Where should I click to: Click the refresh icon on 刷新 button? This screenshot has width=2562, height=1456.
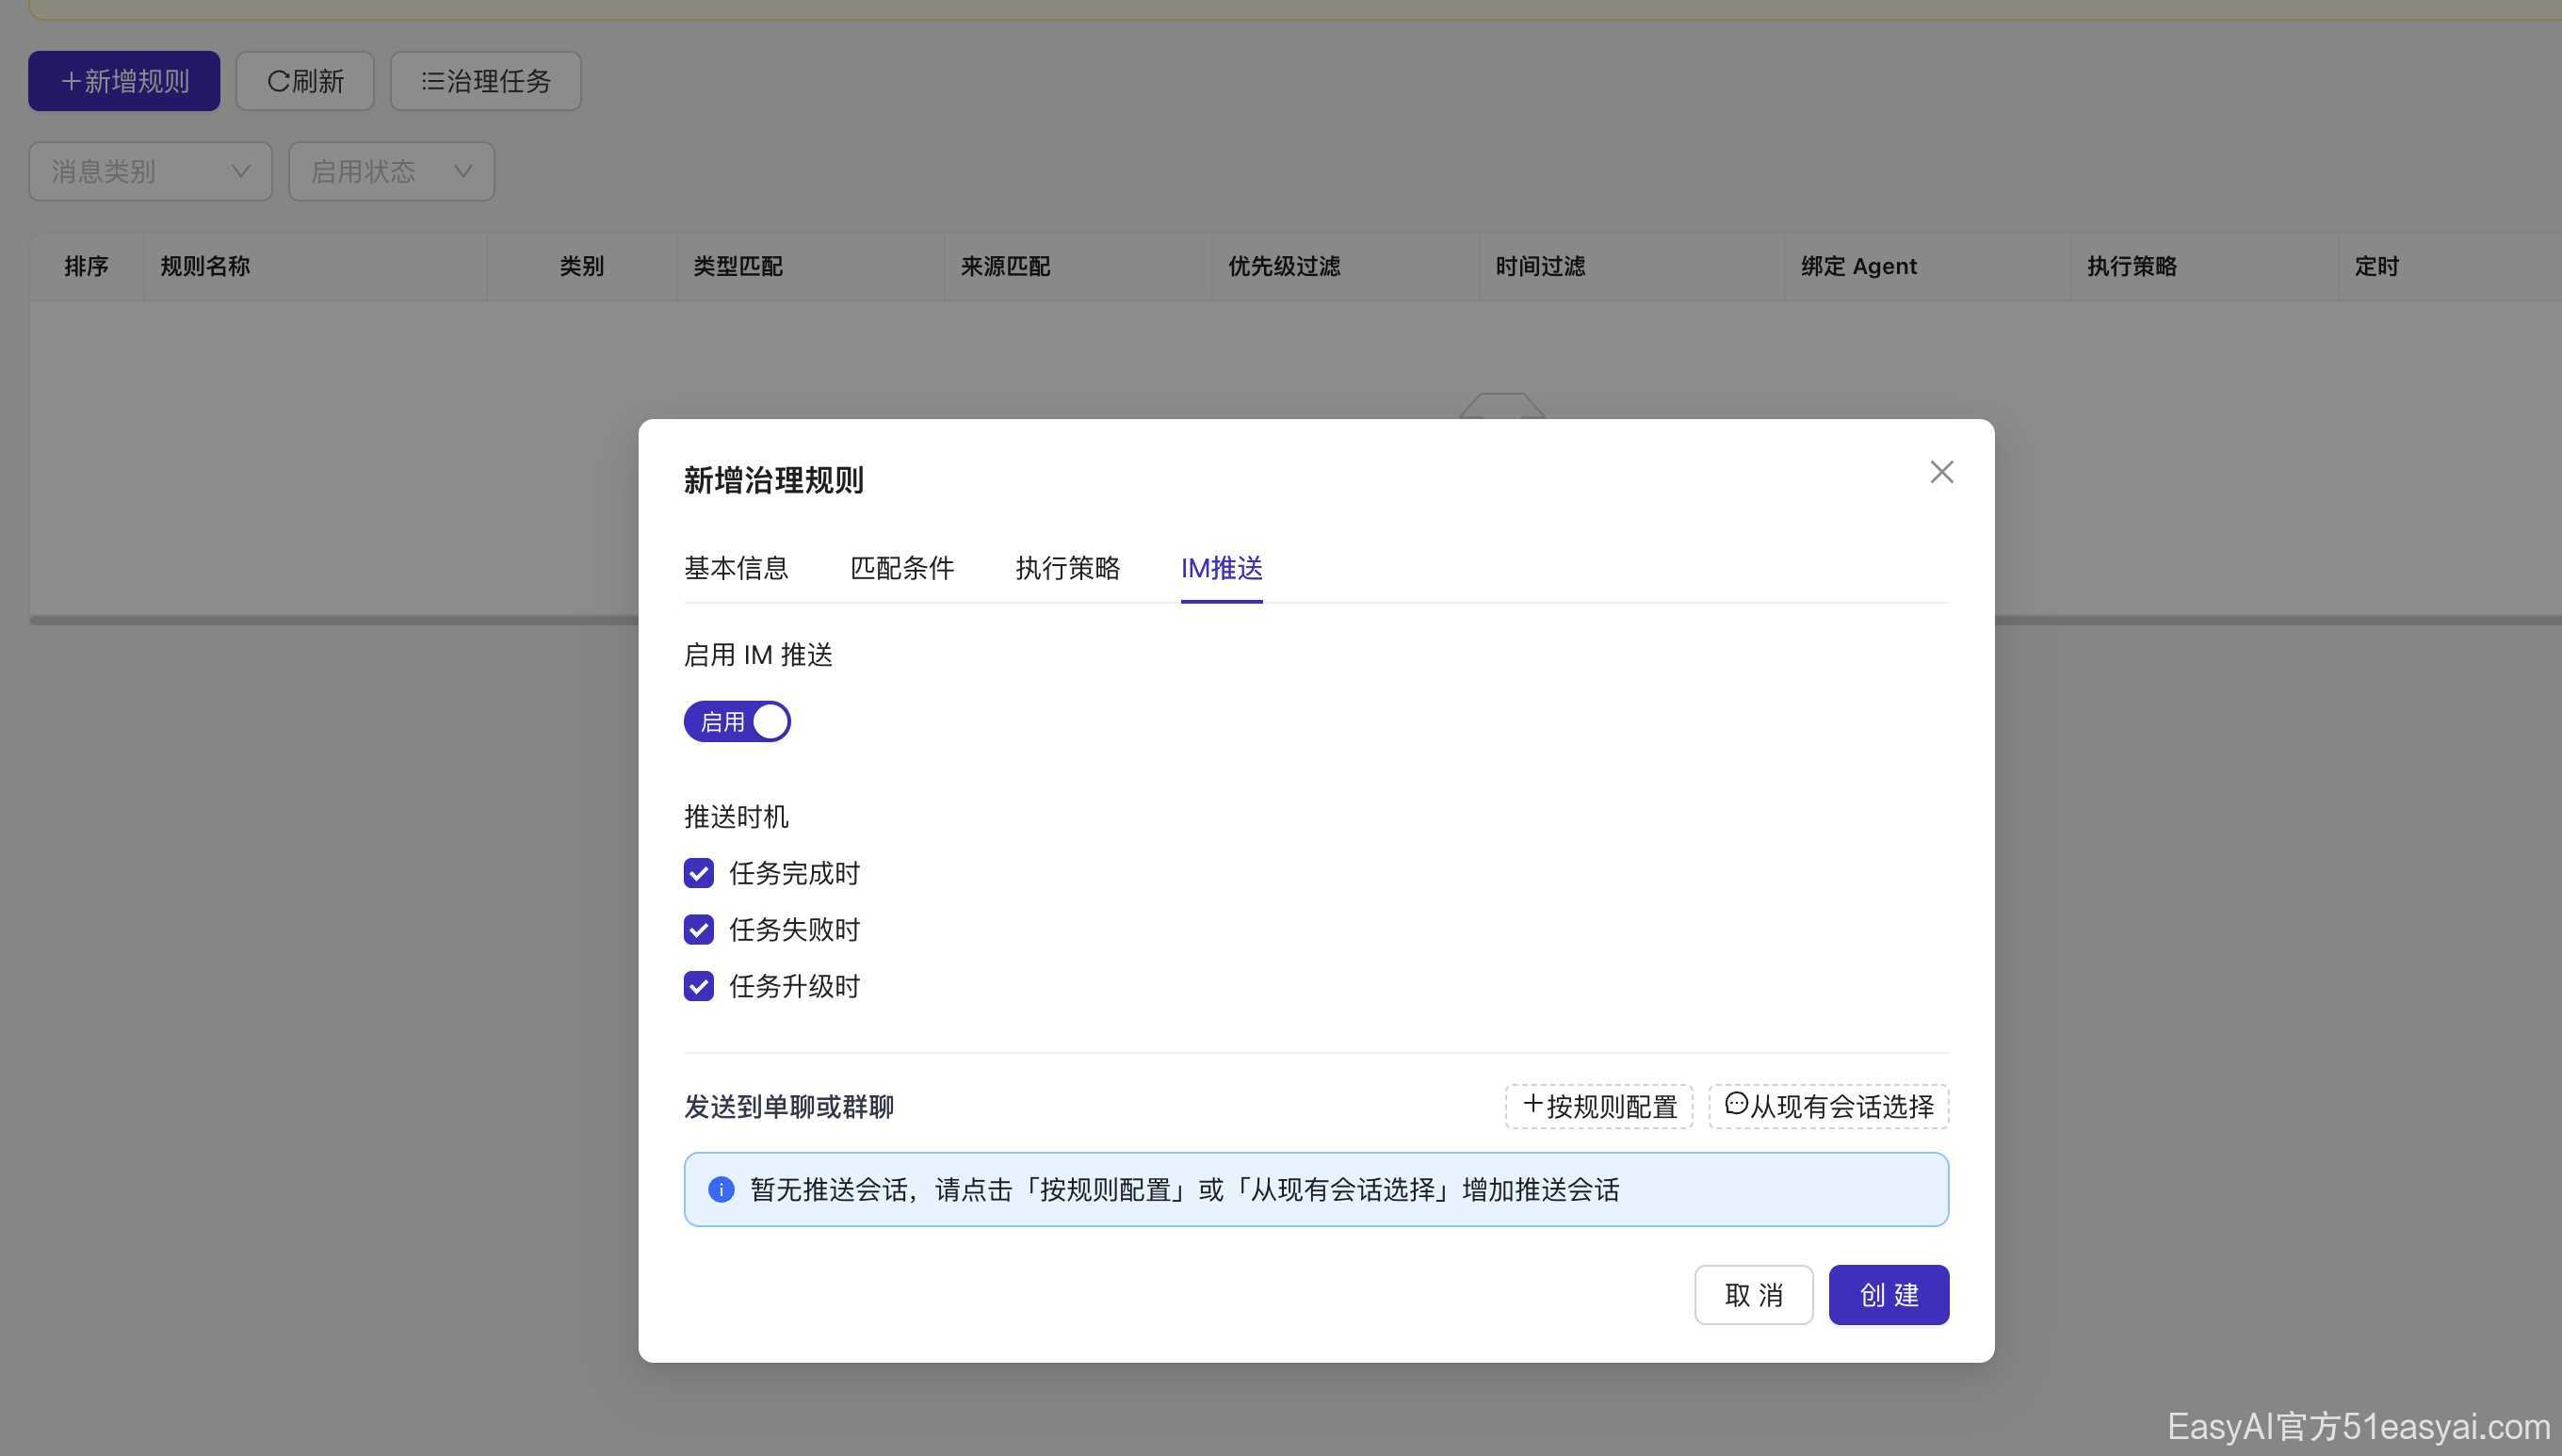(278, 81)
